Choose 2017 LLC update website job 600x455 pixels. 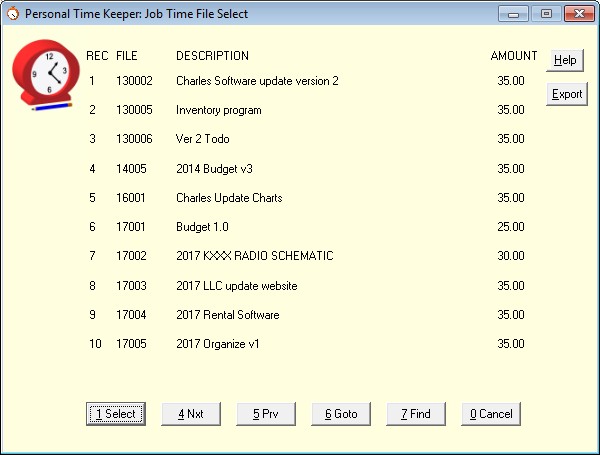coord(236,286)
